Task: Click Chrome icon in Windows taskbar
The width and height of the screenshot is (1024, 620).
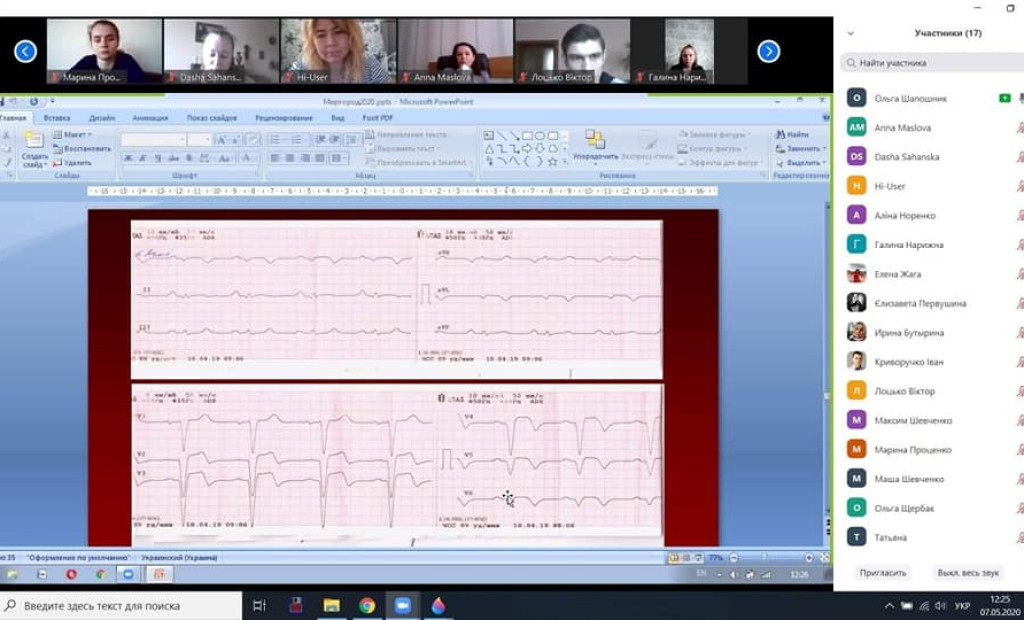Action: (x=367, y=605)
